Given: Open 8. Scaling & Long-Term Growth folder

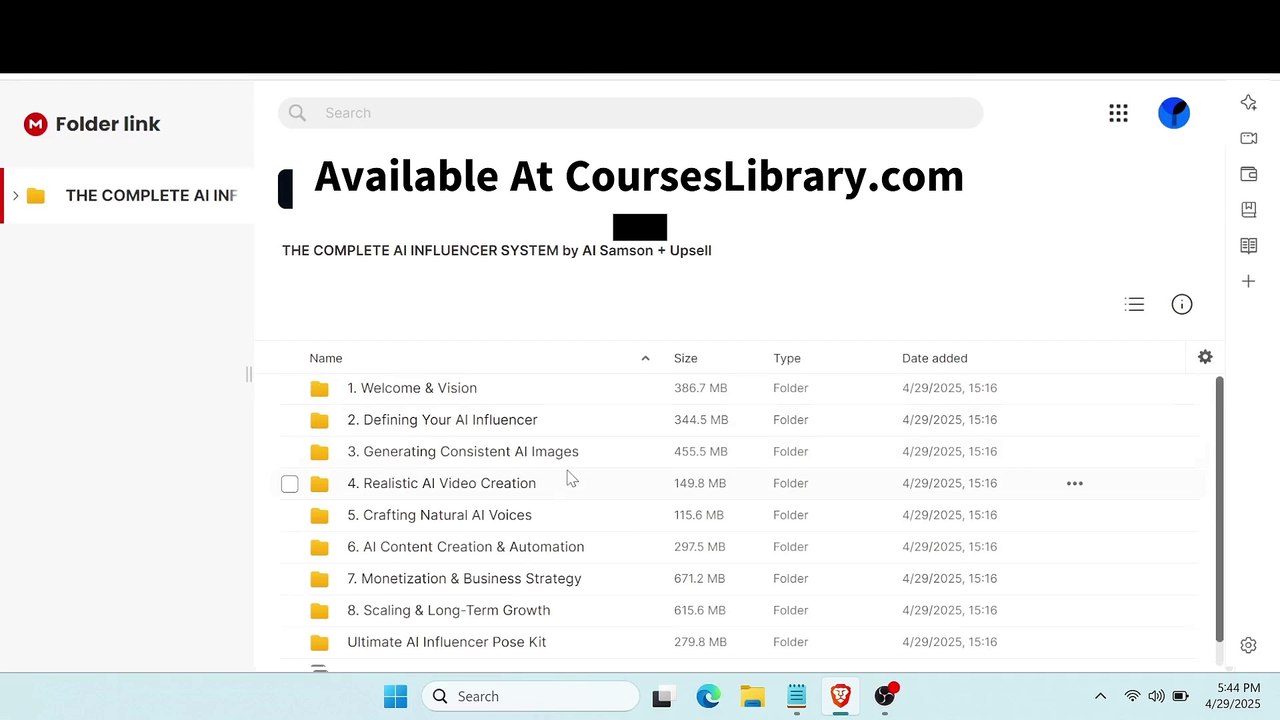Looking at the screenshot, I should click(449, 610).
